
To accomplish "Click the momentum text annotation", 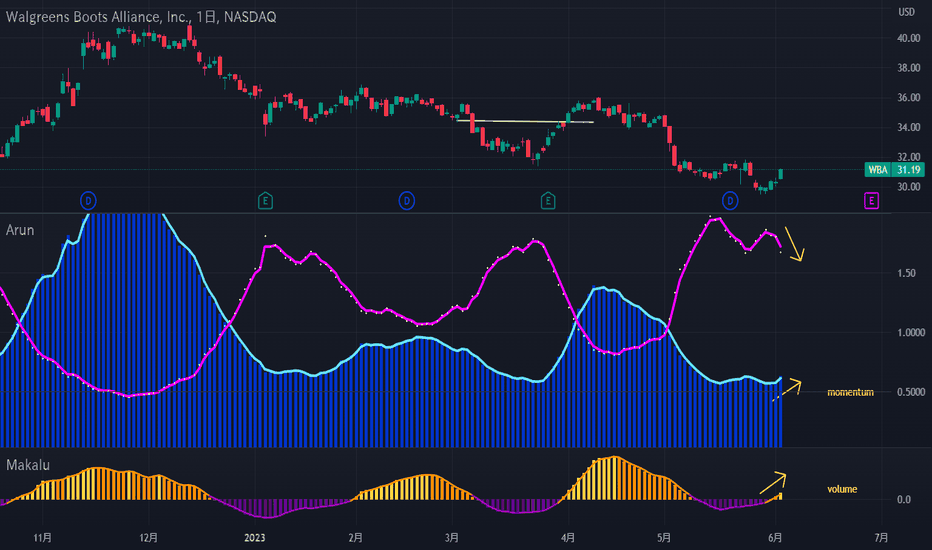I will (850, 392).
